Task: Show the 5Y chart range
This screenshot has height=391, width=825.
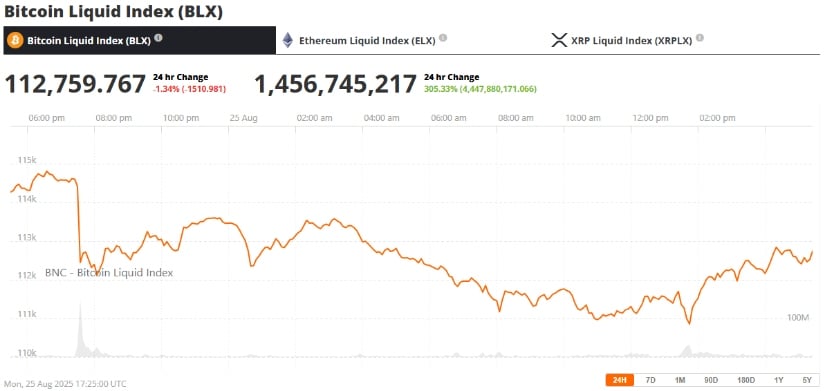Action: tap(807, 380)
